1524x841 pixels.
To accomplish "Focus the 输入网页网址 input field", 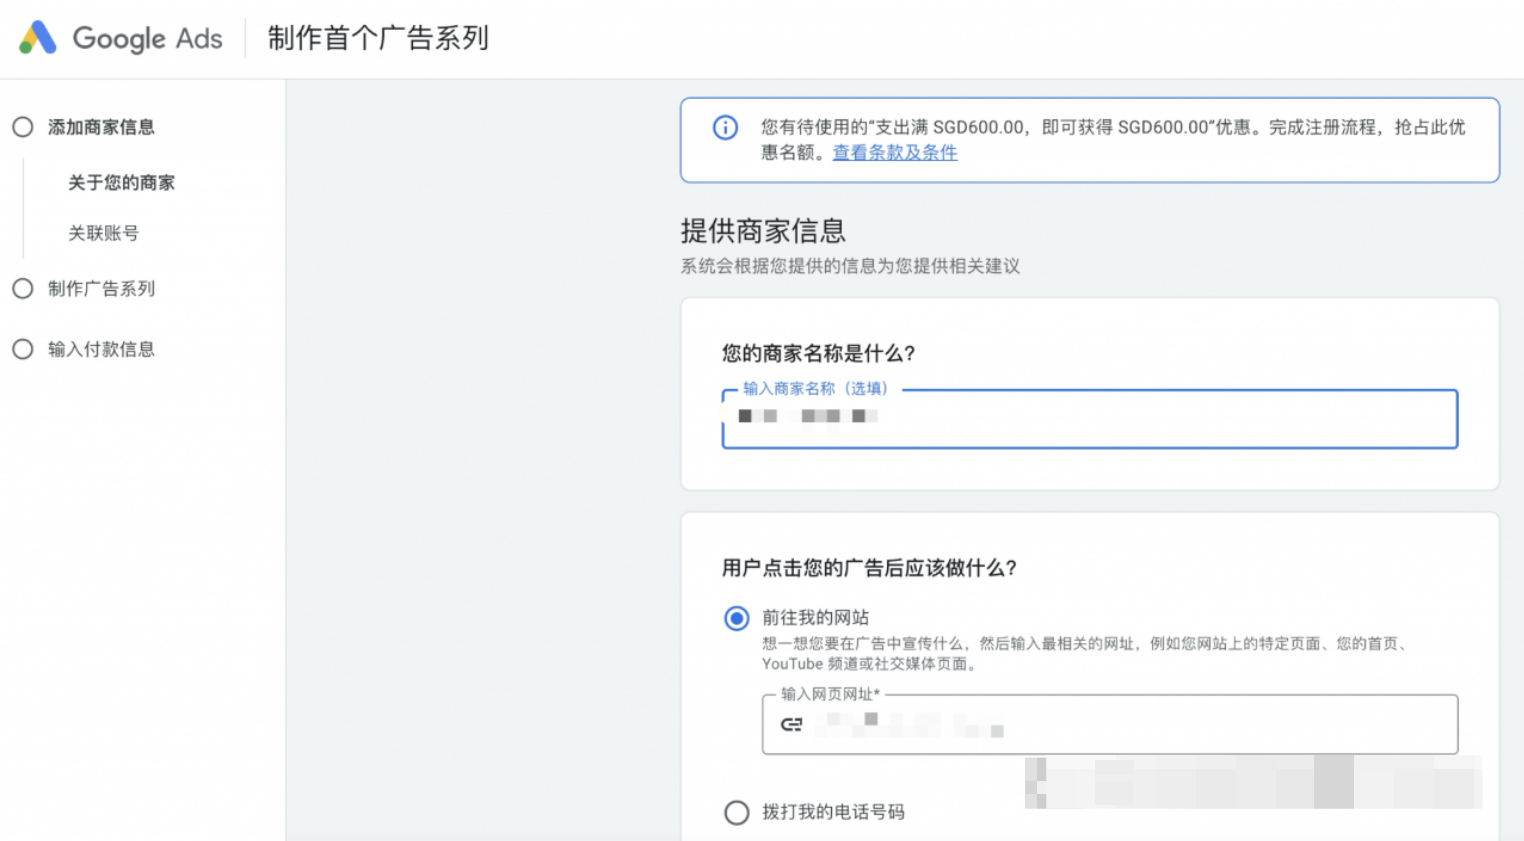I will pos(1110,724).
